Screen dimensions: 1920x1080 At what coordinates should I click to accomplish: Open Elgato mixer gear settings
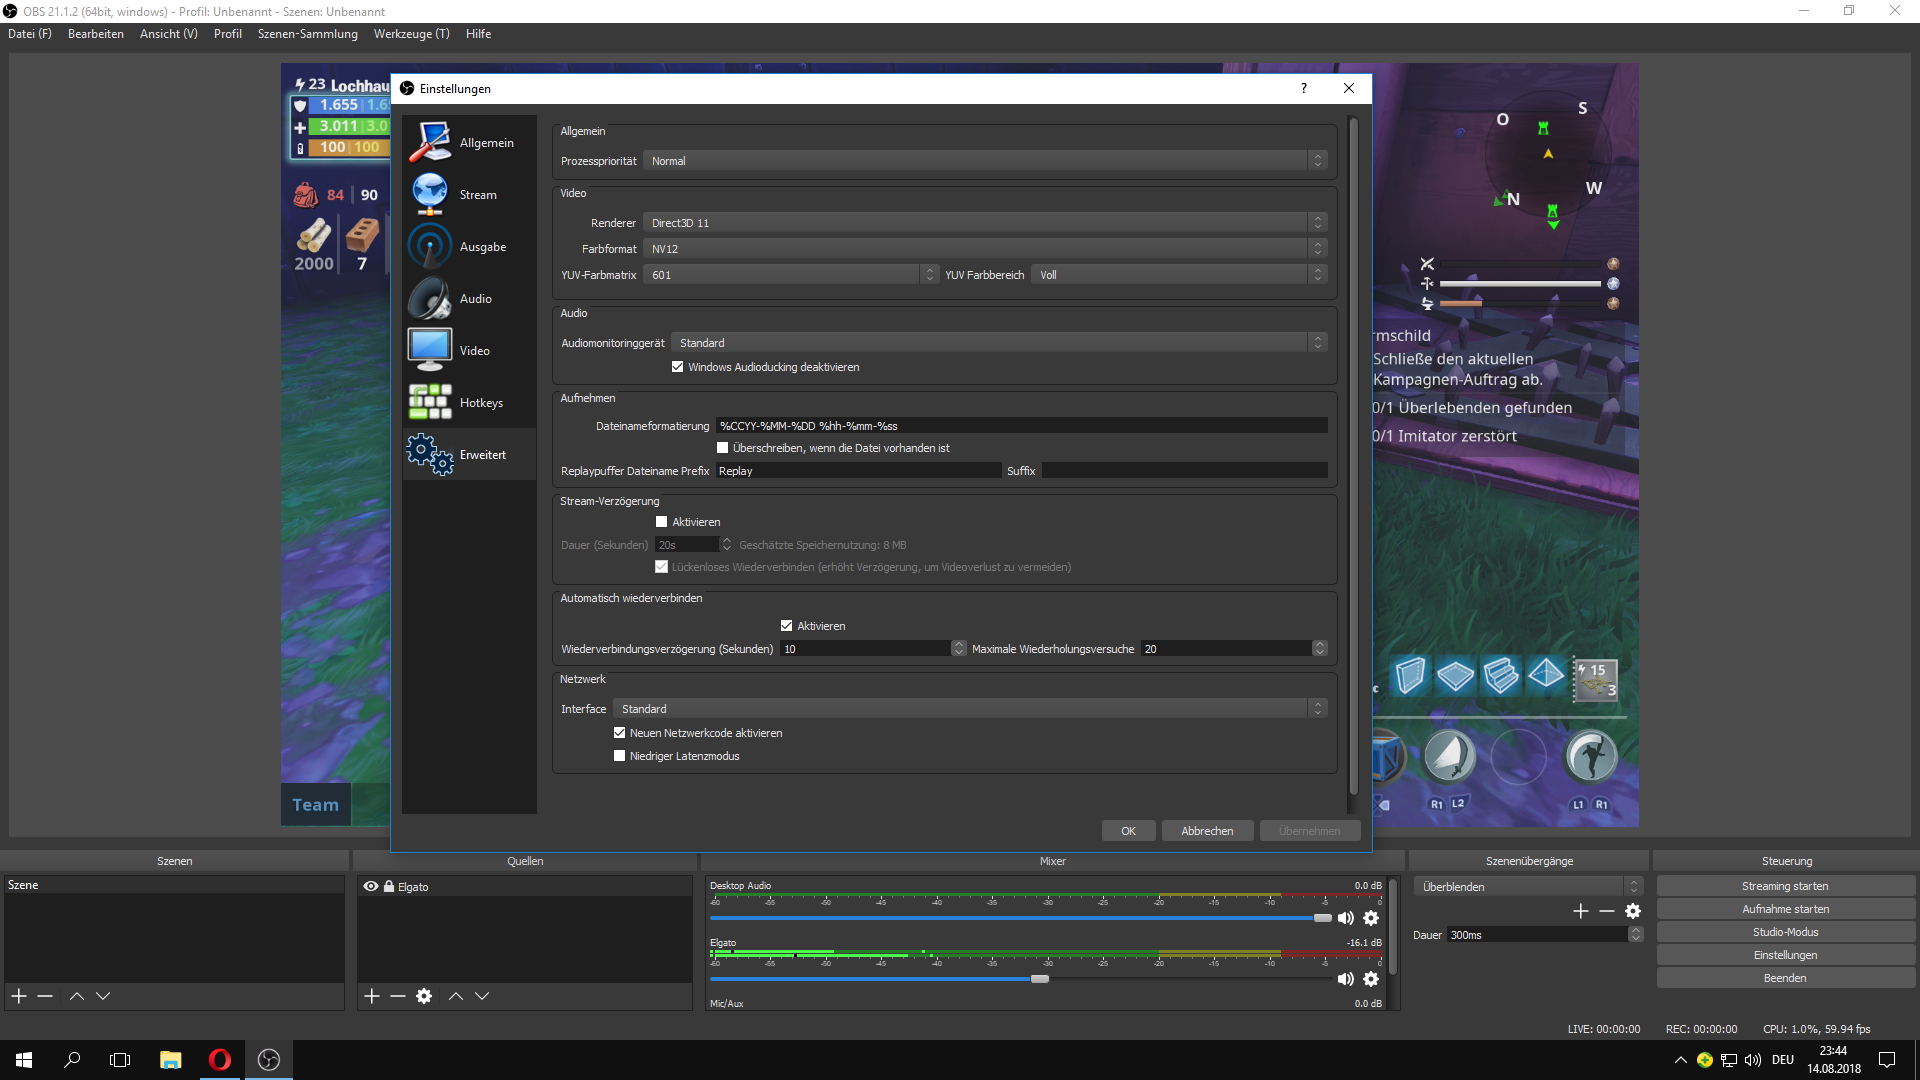click(x=1371, y=979)
